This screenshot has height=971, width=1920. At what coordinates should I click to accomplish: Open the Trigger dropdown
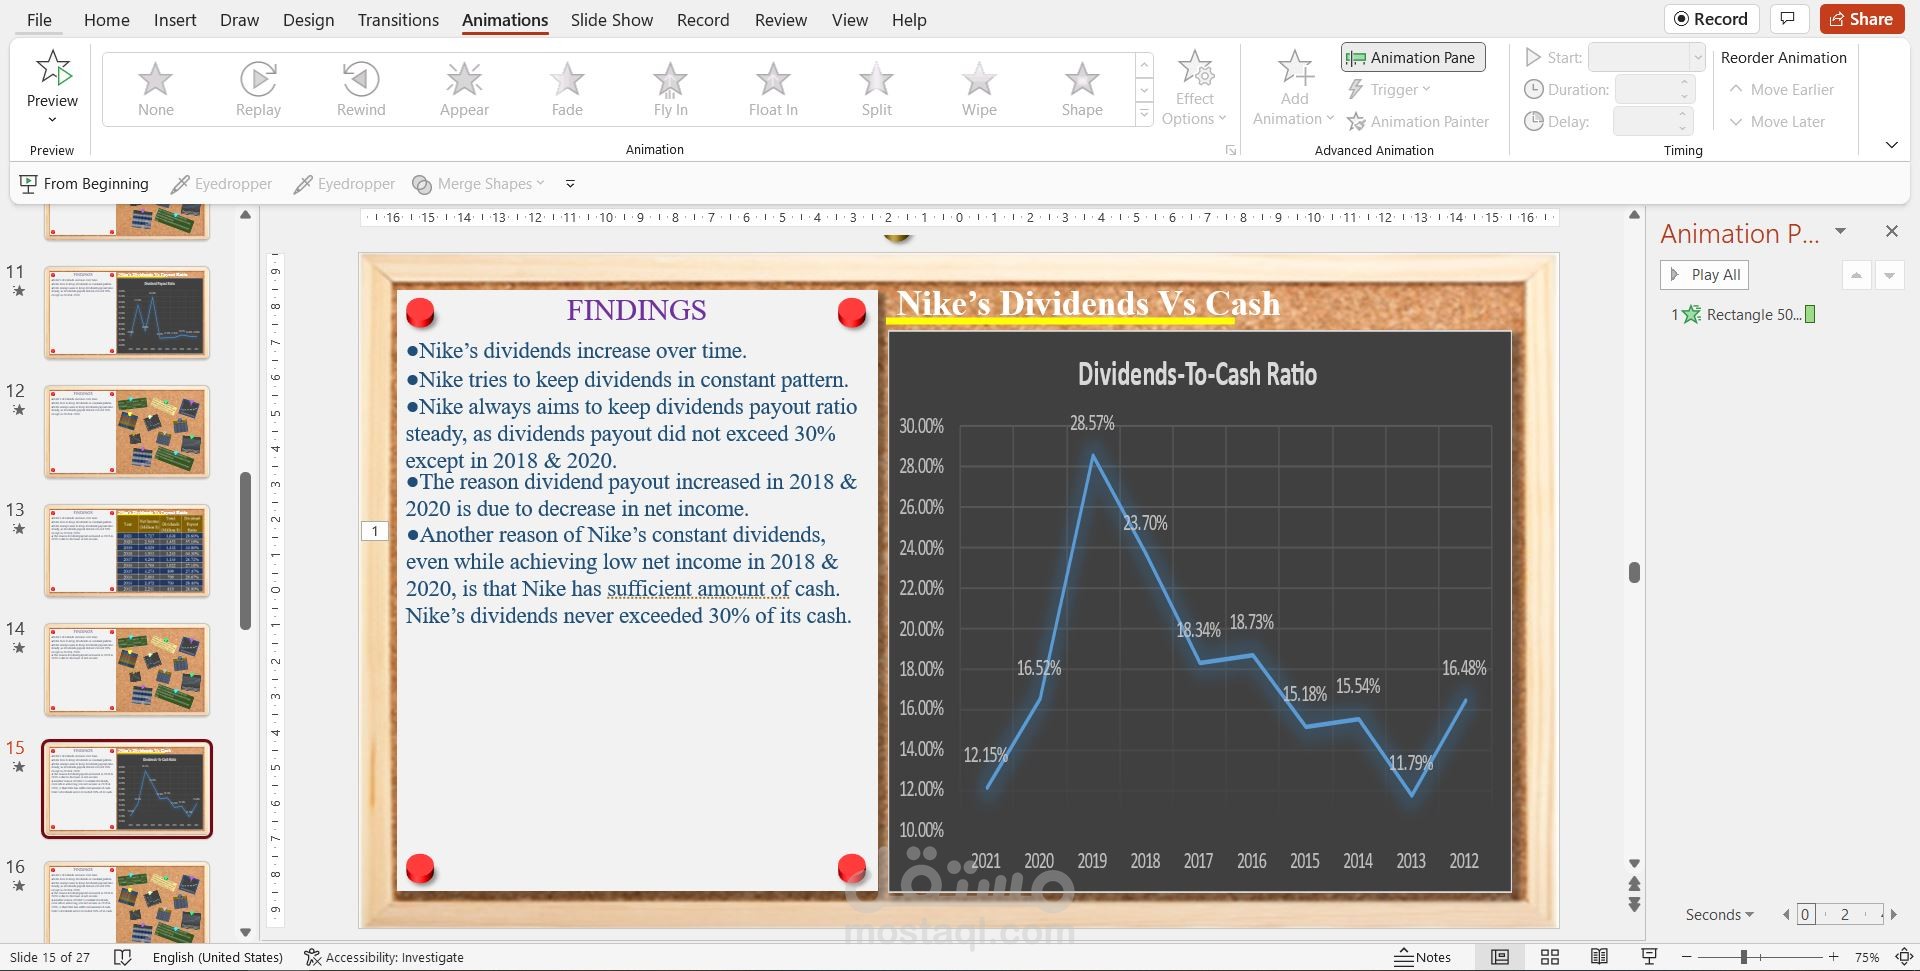1389,90
